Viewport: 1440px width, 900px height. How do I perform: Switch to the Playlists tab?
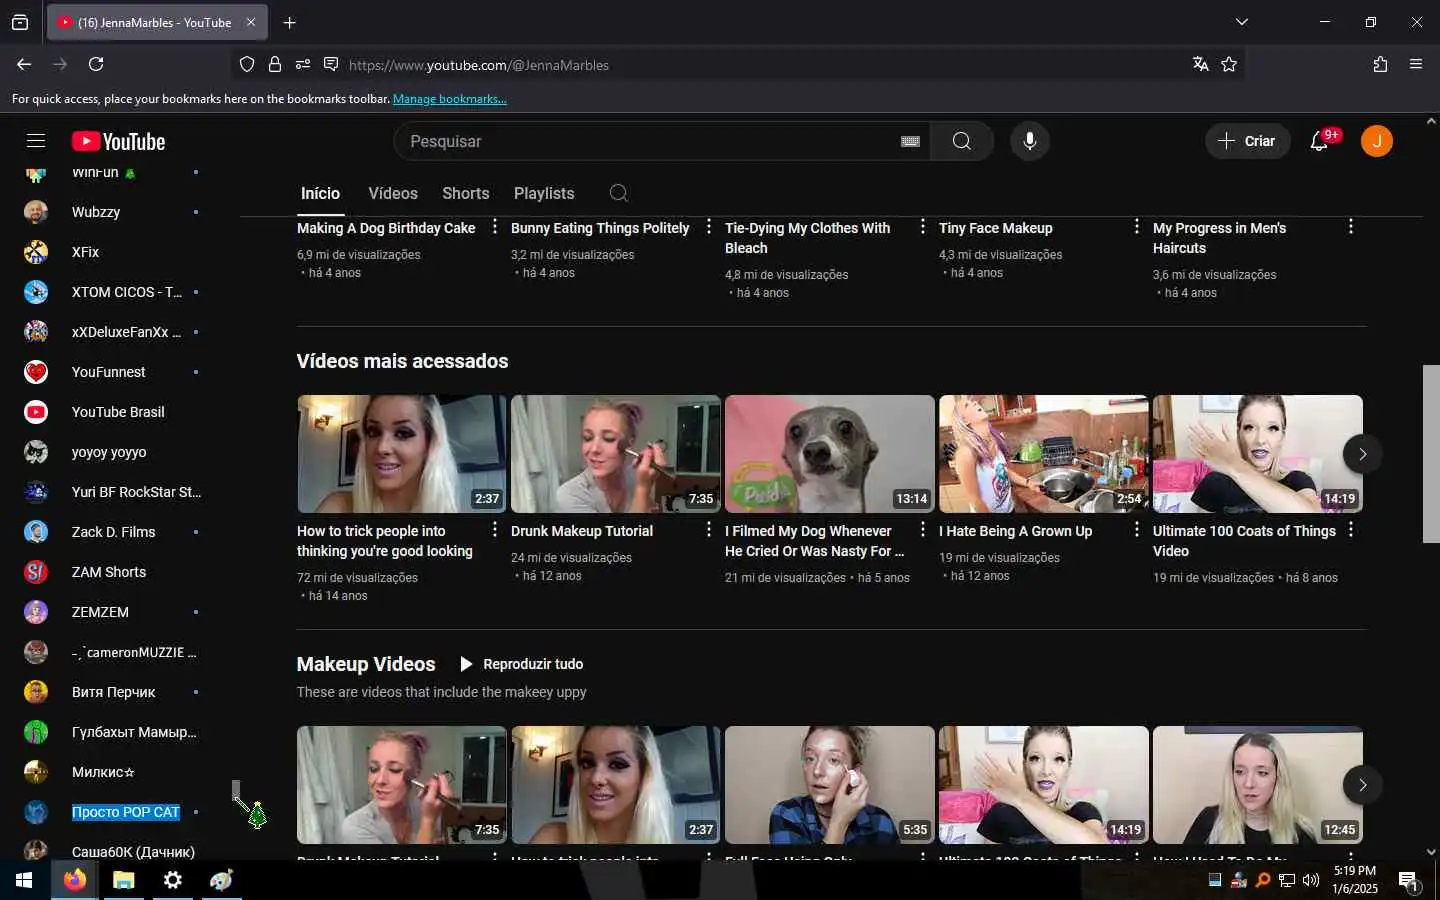pyautogui.click(x=544, y=193)
